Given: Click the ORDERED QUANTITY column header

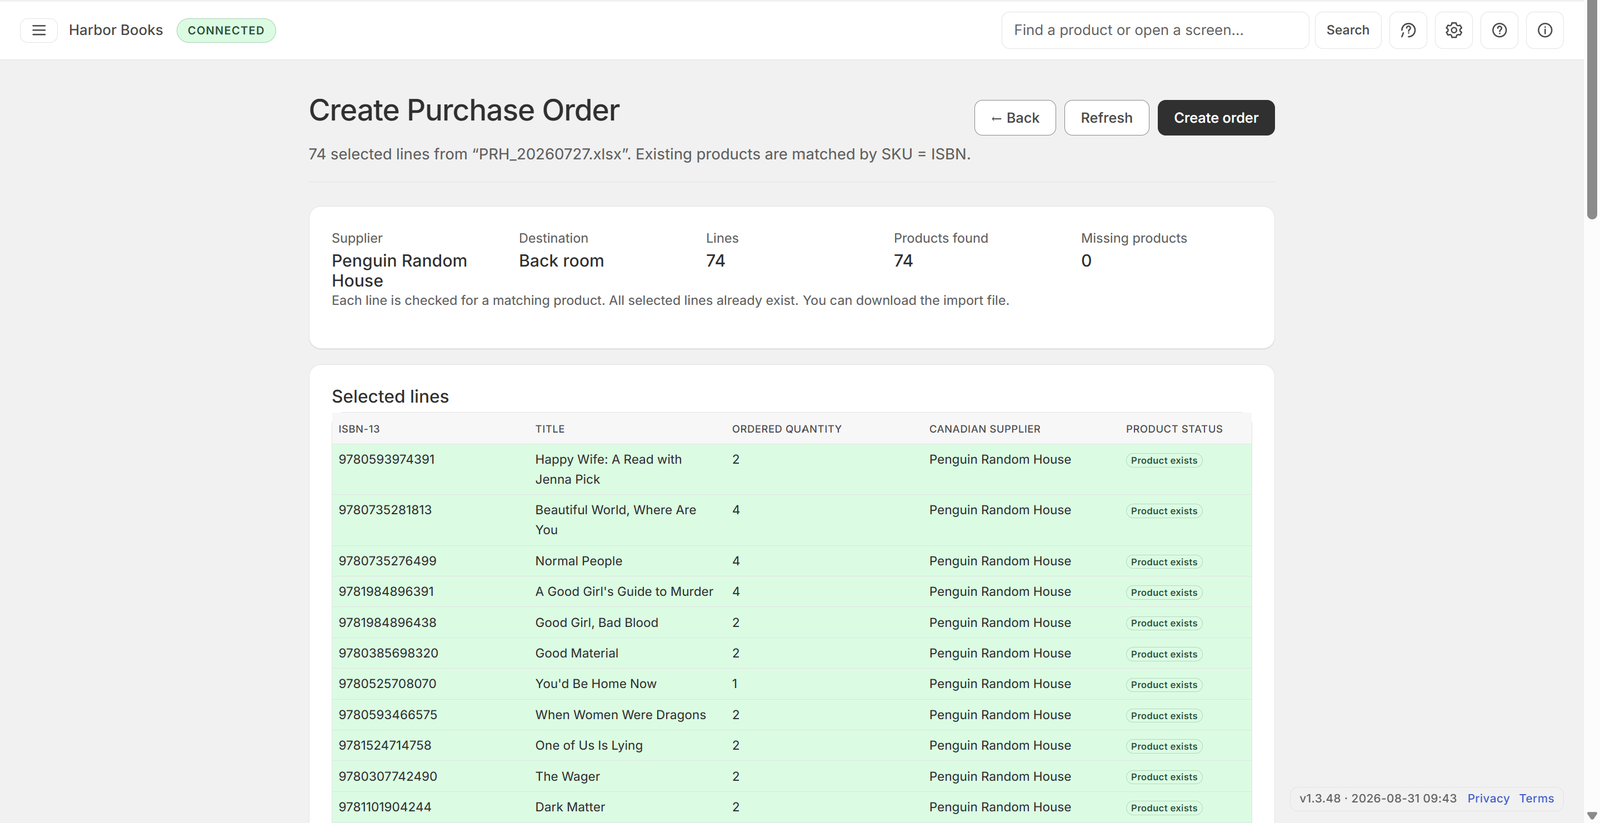Looking at the screenshot, I should (x=787, y=429).
